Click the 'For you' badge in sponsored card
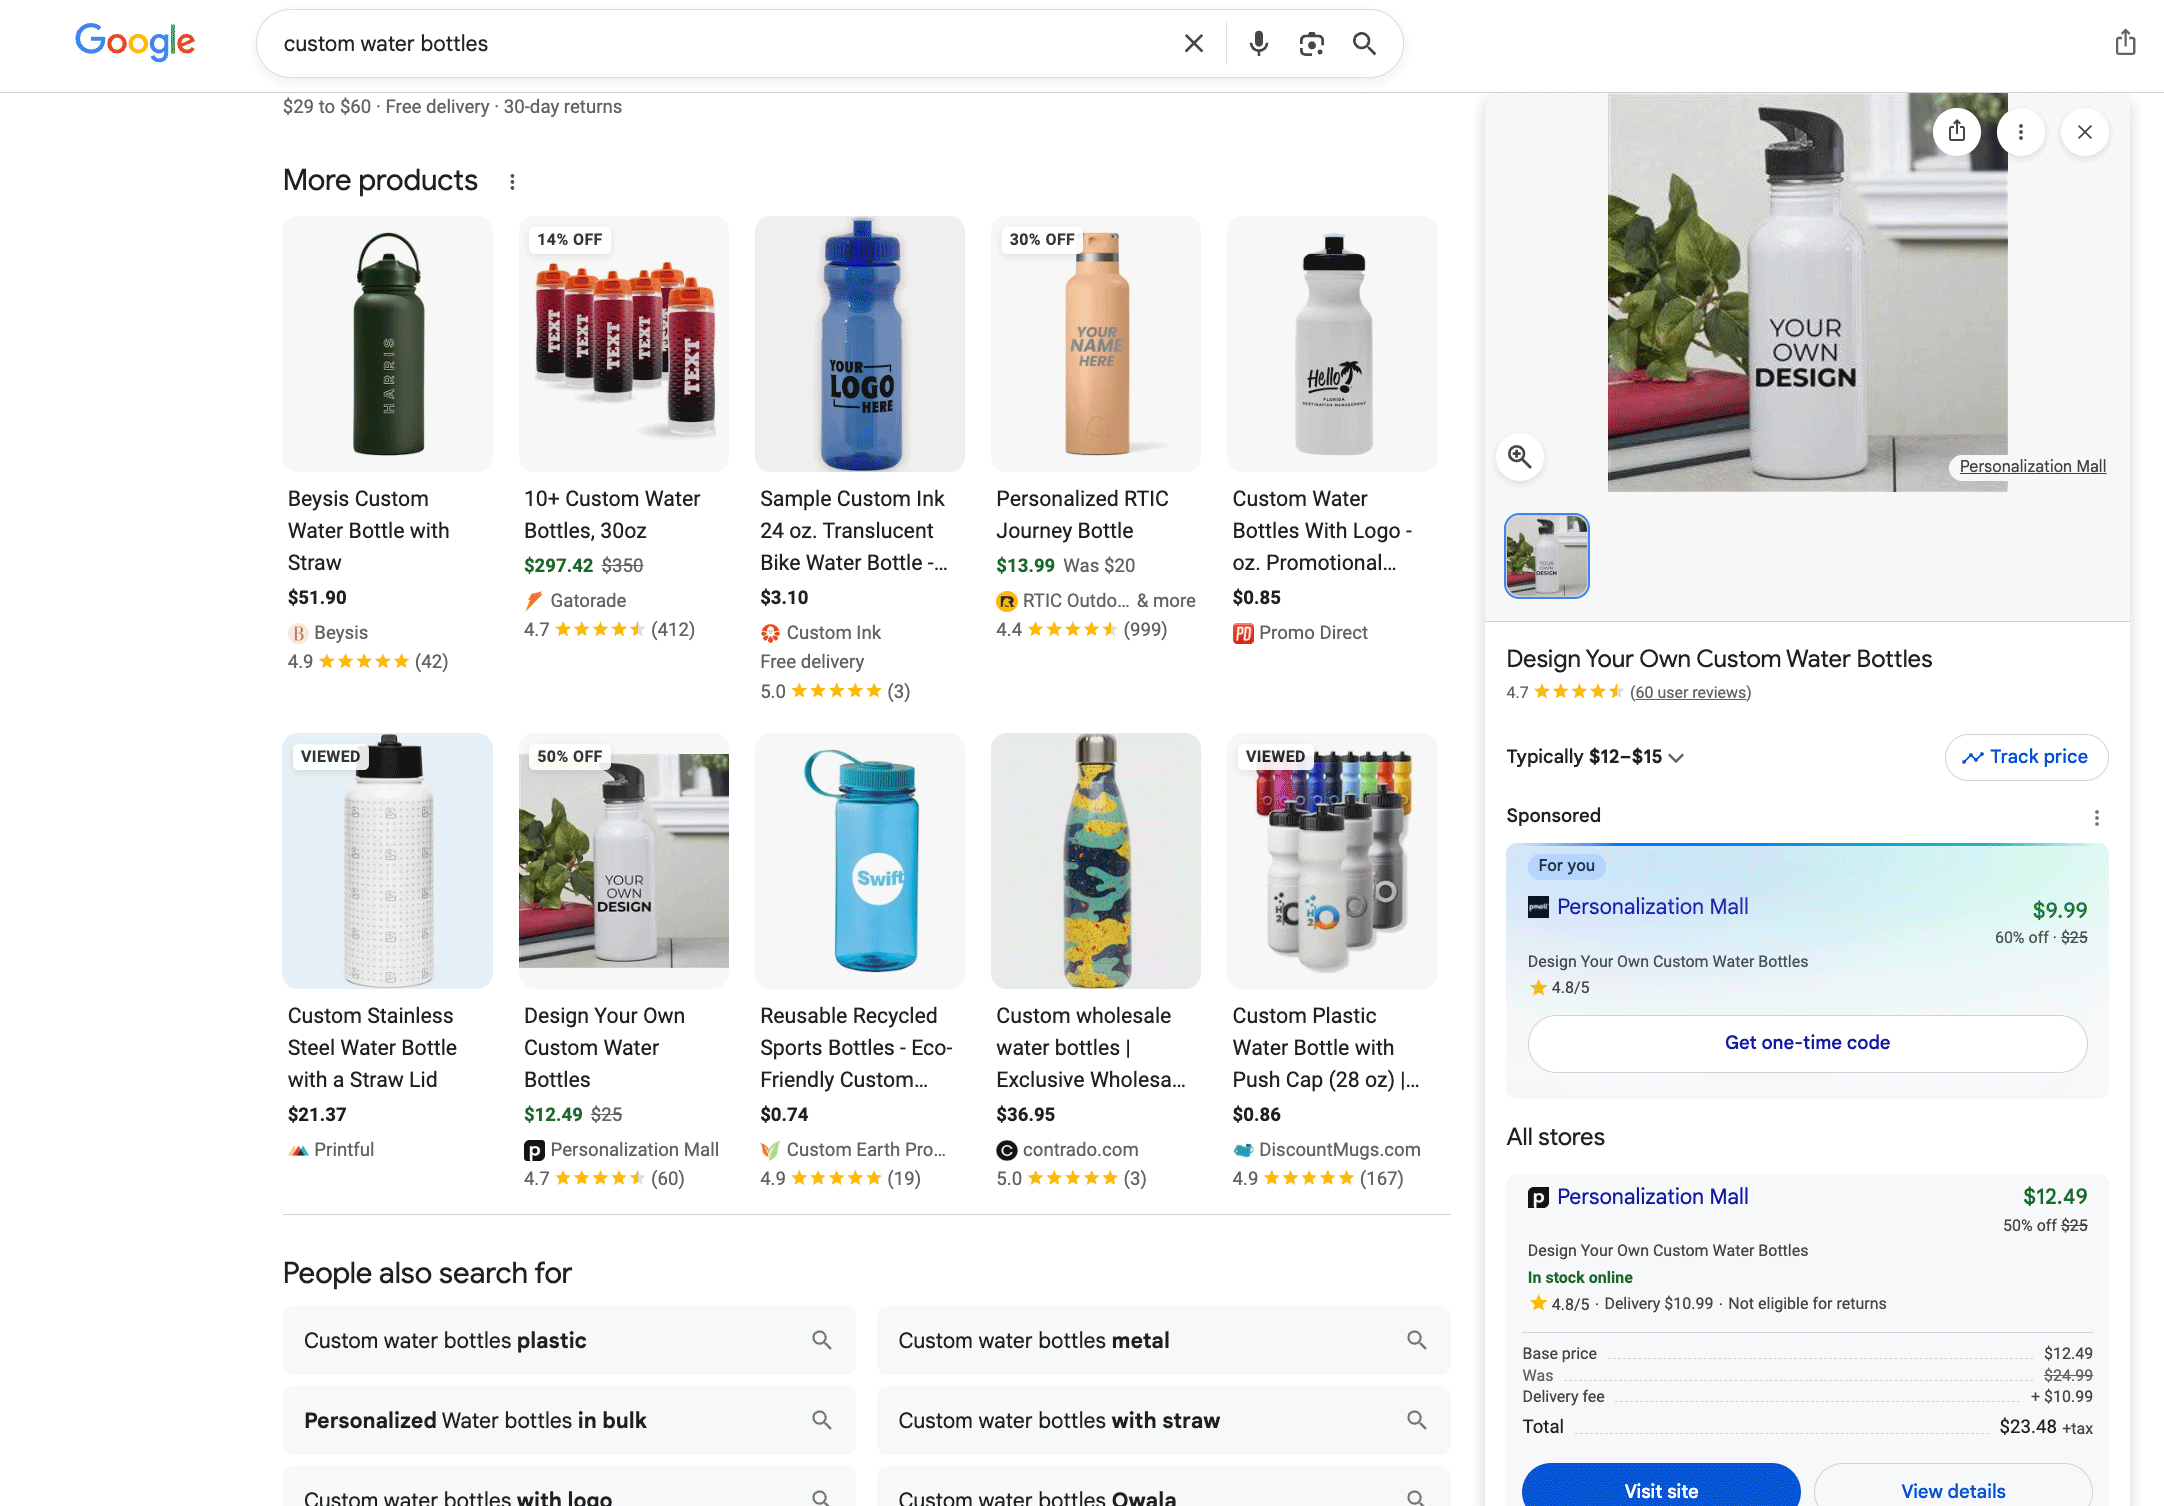Viewport: 2164px width, 1506px height. [1566, 865]
